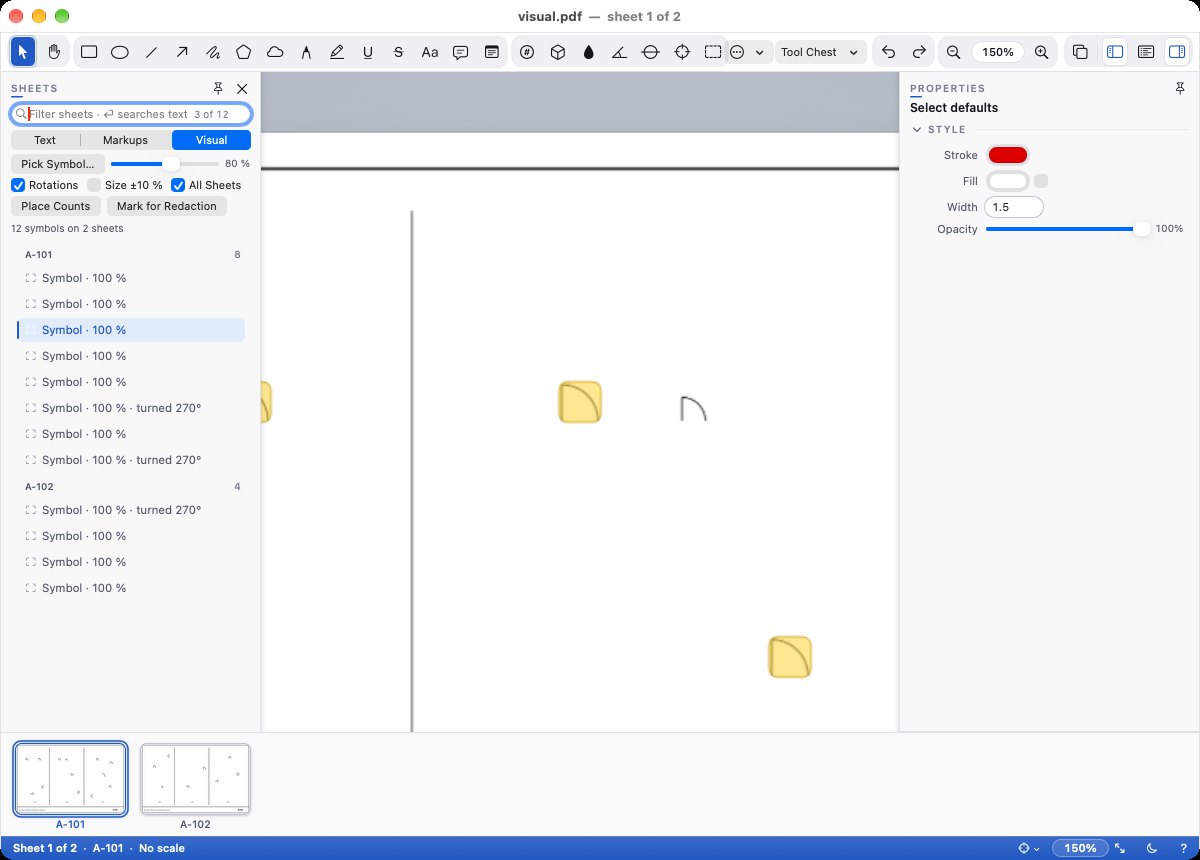The image size is (1200, 860).
Task: Select the pen nib tool
Action: click(x=306, y=52)
